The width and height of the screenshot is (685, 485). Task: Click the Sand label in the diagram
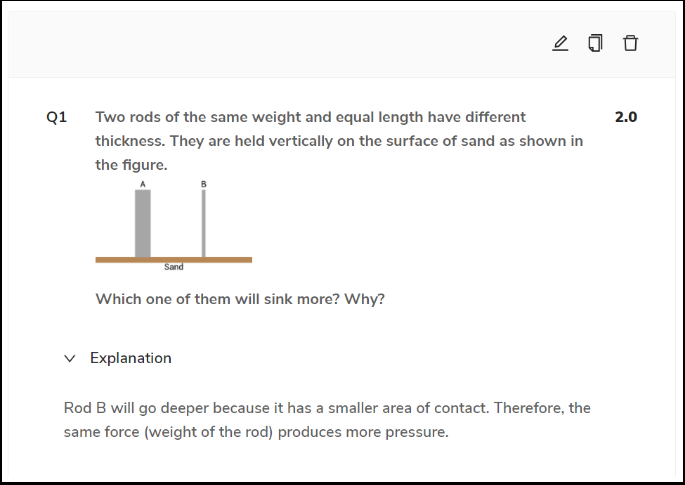173,267
